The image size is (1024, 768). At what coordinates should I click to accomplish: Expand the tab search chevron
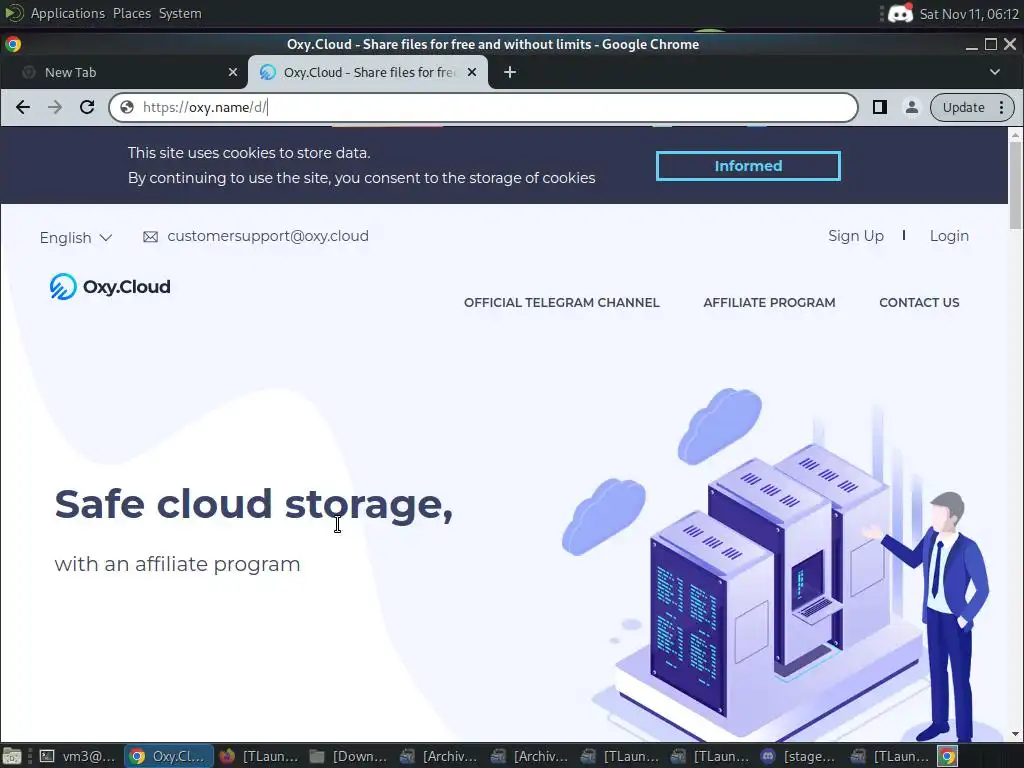[x=995, y=72]
